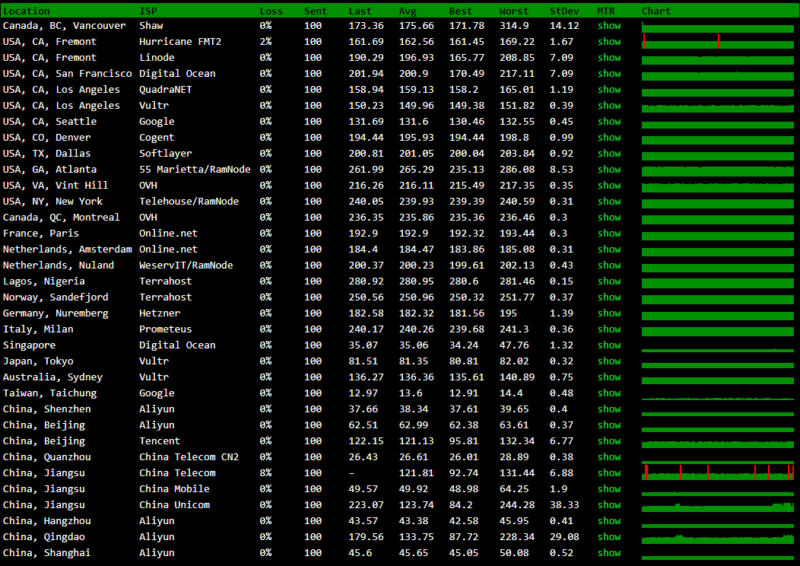
Task: Click show for the Fremont Linode row
Action: pos(609,58)
